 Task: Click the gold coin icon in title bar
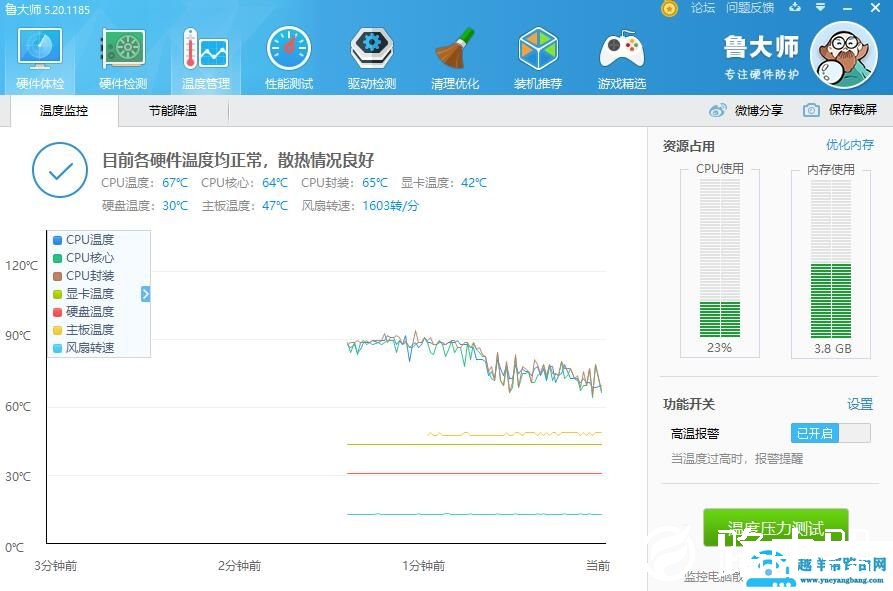coord(669,9)
